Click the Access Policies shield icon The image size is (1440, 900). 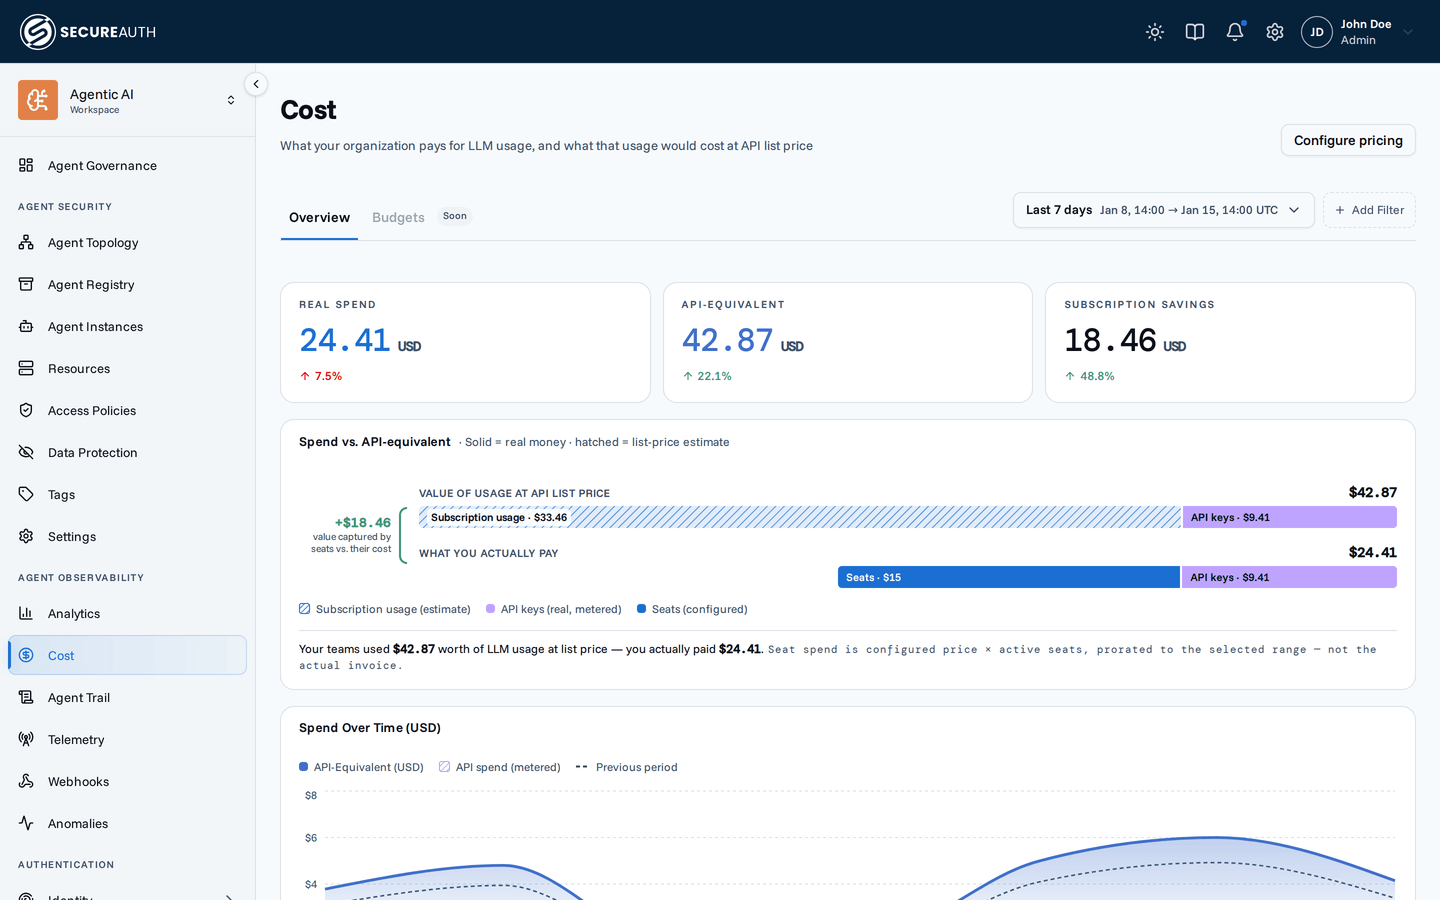tap(26, 410)
